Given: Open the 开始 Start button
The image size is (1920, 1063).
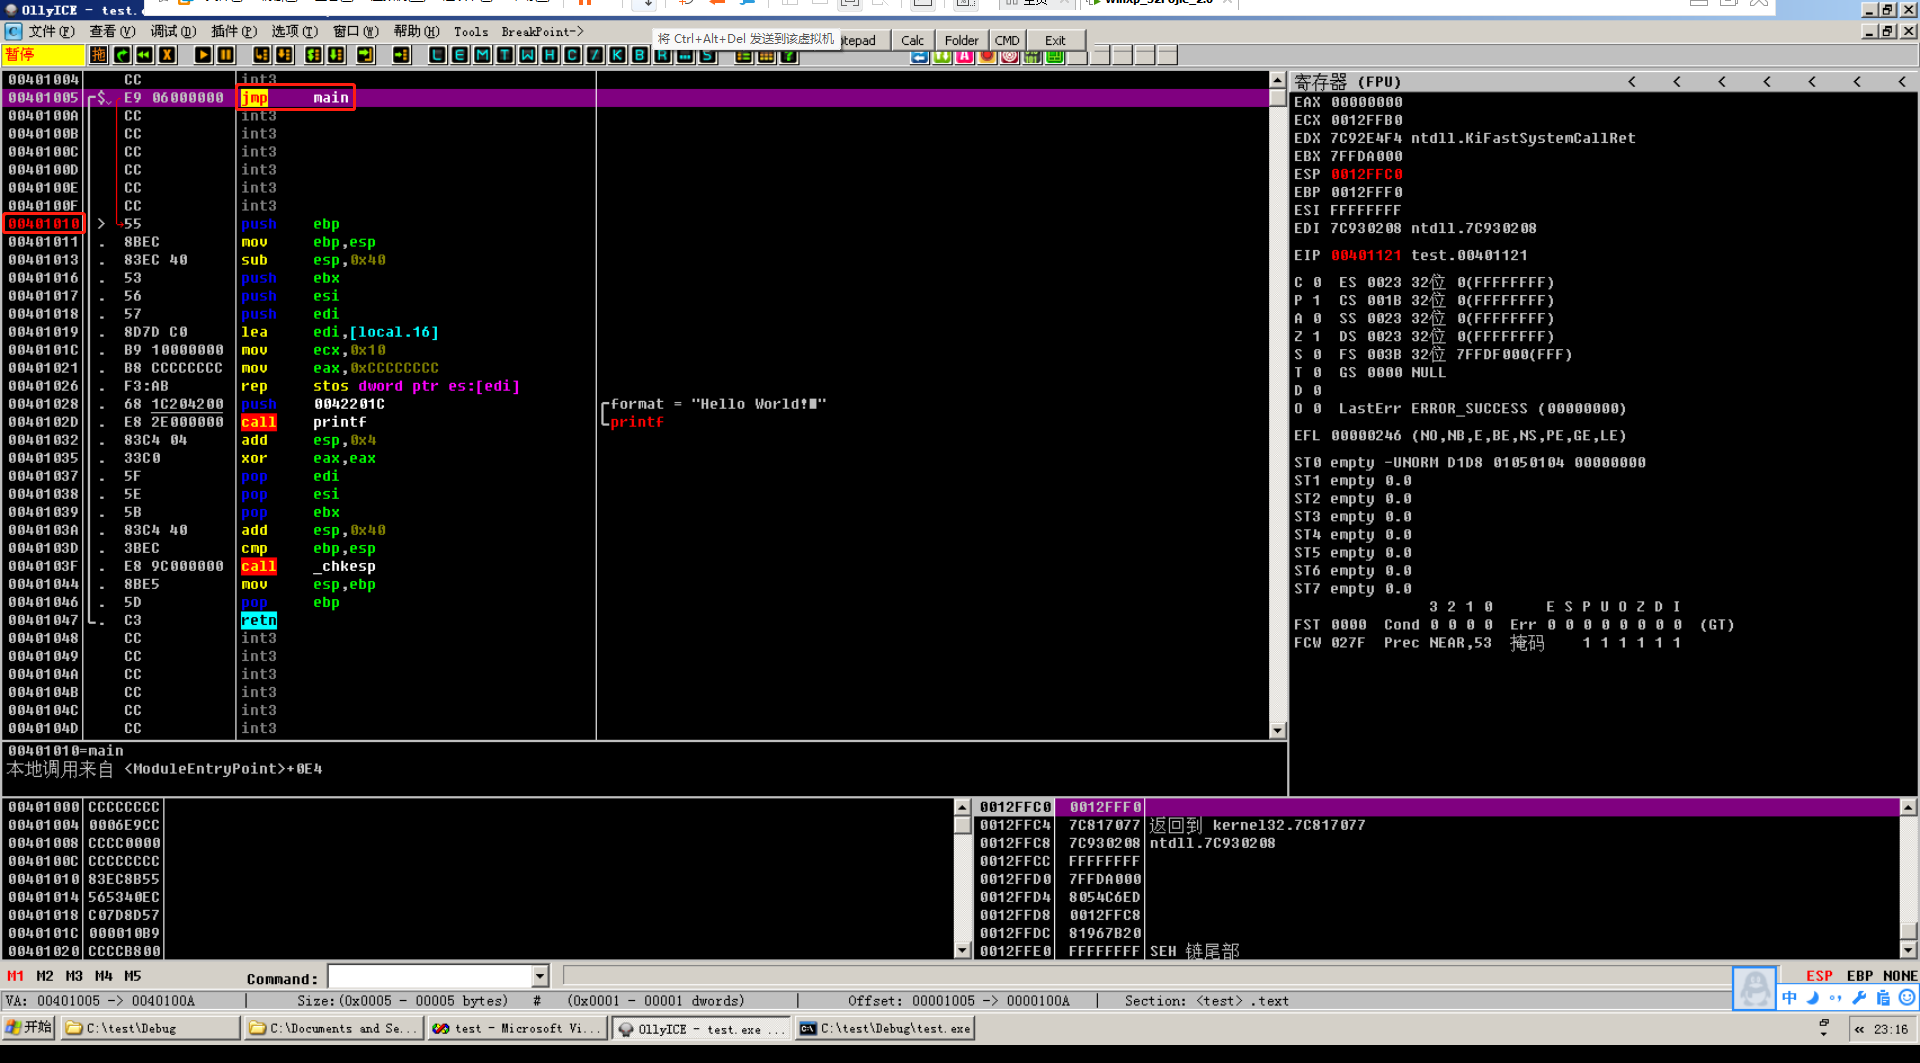Looking at the screenshot, I should 28,1028.
